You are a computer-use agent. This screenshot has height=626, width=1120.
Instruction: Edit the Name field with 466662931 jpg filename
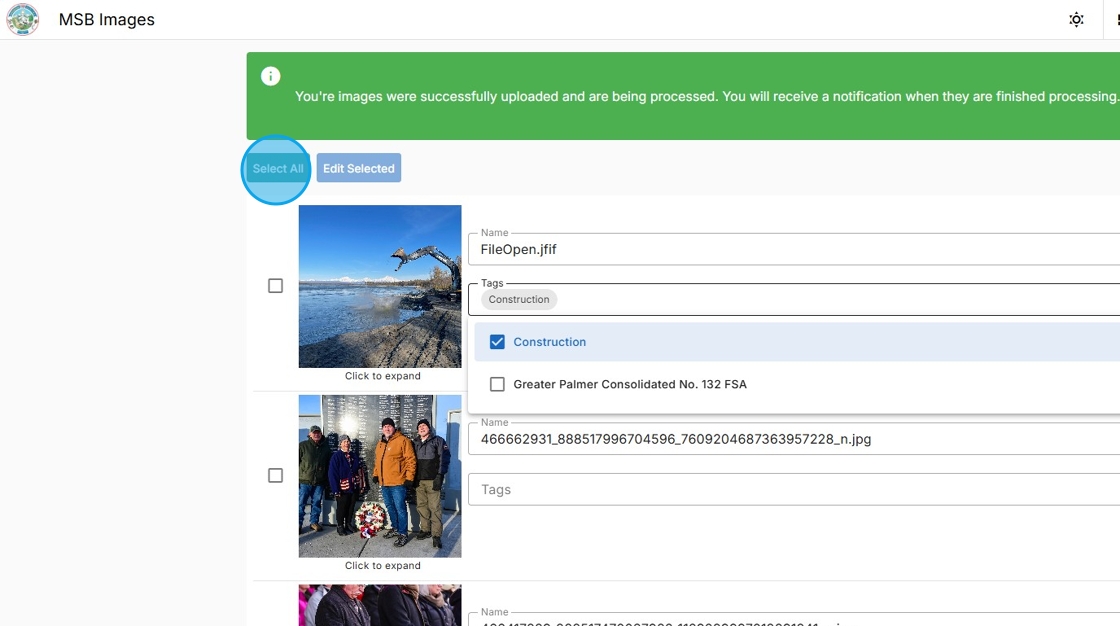[x=794, y=439]
